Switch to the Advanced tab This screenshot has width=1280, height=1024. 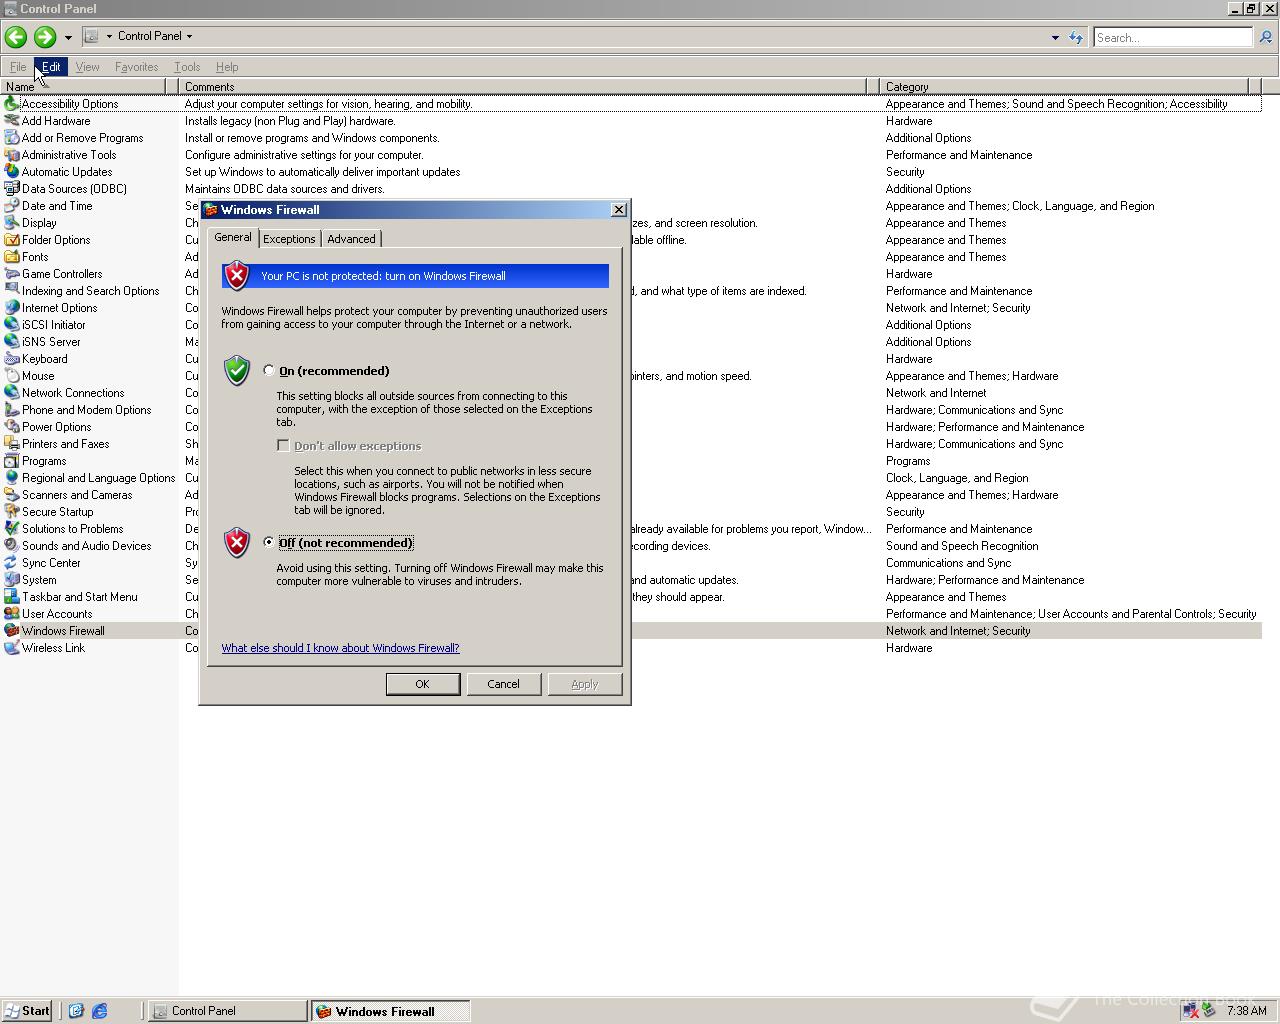click(351, 239)
